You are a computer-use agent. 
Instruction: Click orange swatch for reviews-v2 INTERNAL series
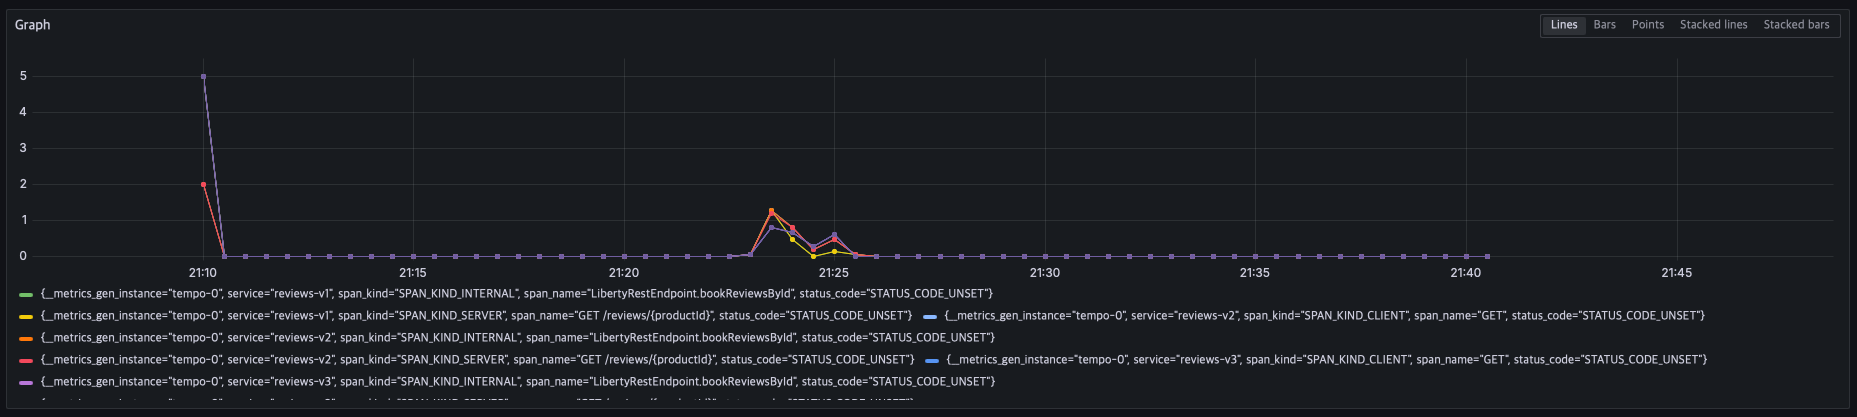[26, 338]
